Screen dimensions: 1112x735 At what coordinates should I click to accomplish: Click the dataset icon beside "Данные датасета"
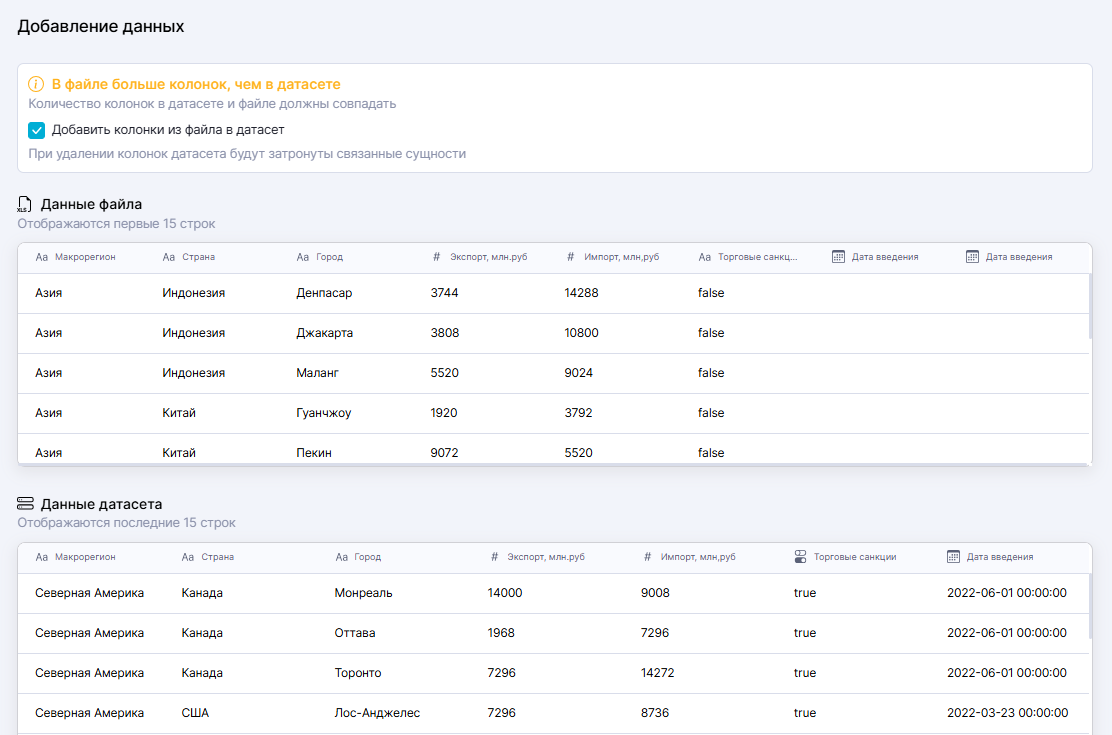coord(25,504)
